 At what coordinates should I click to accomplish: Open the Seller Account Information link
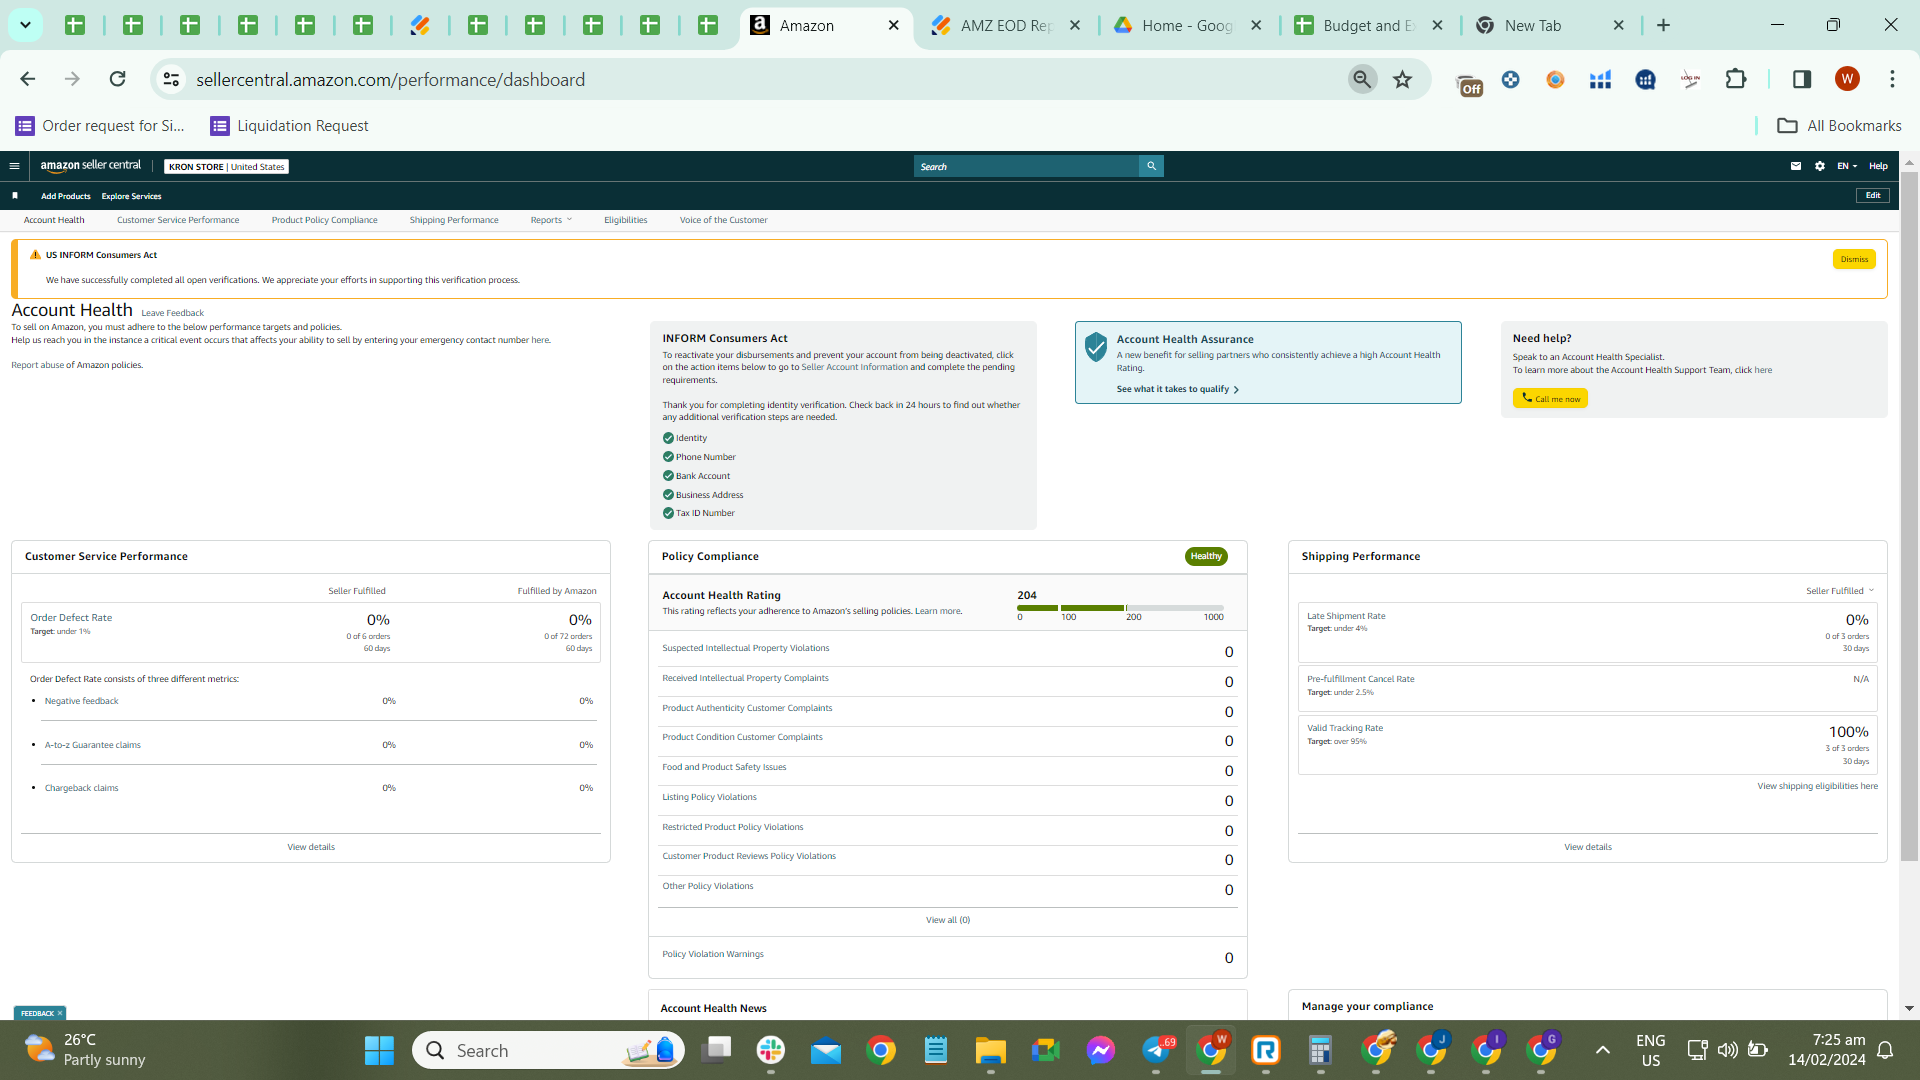point(854,367)
